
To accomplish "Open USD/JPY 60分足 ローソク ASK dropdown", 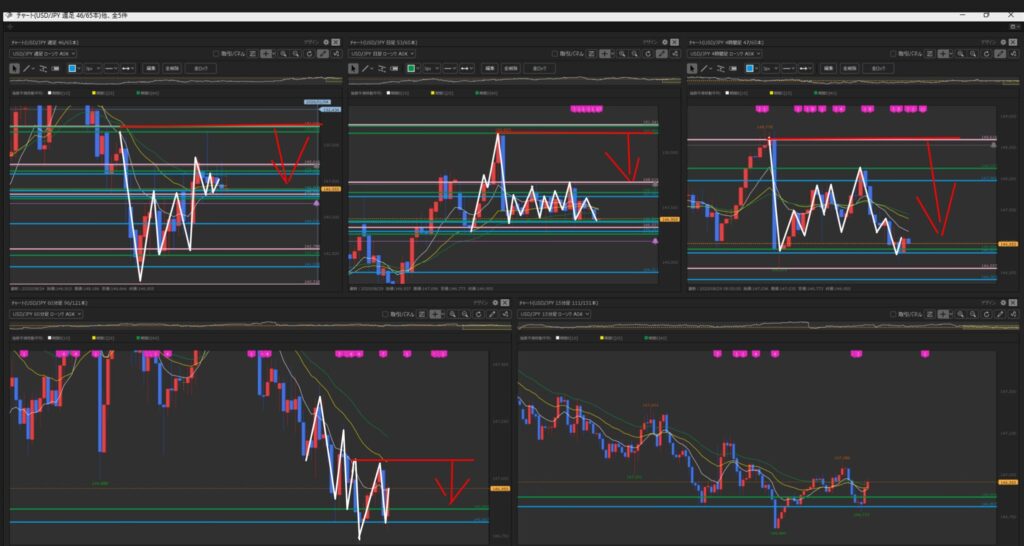I will tap(46, 314).
